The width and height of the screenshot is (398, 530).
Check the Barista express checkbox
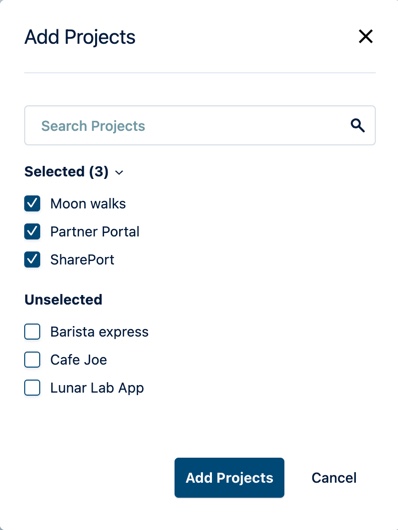32,332
